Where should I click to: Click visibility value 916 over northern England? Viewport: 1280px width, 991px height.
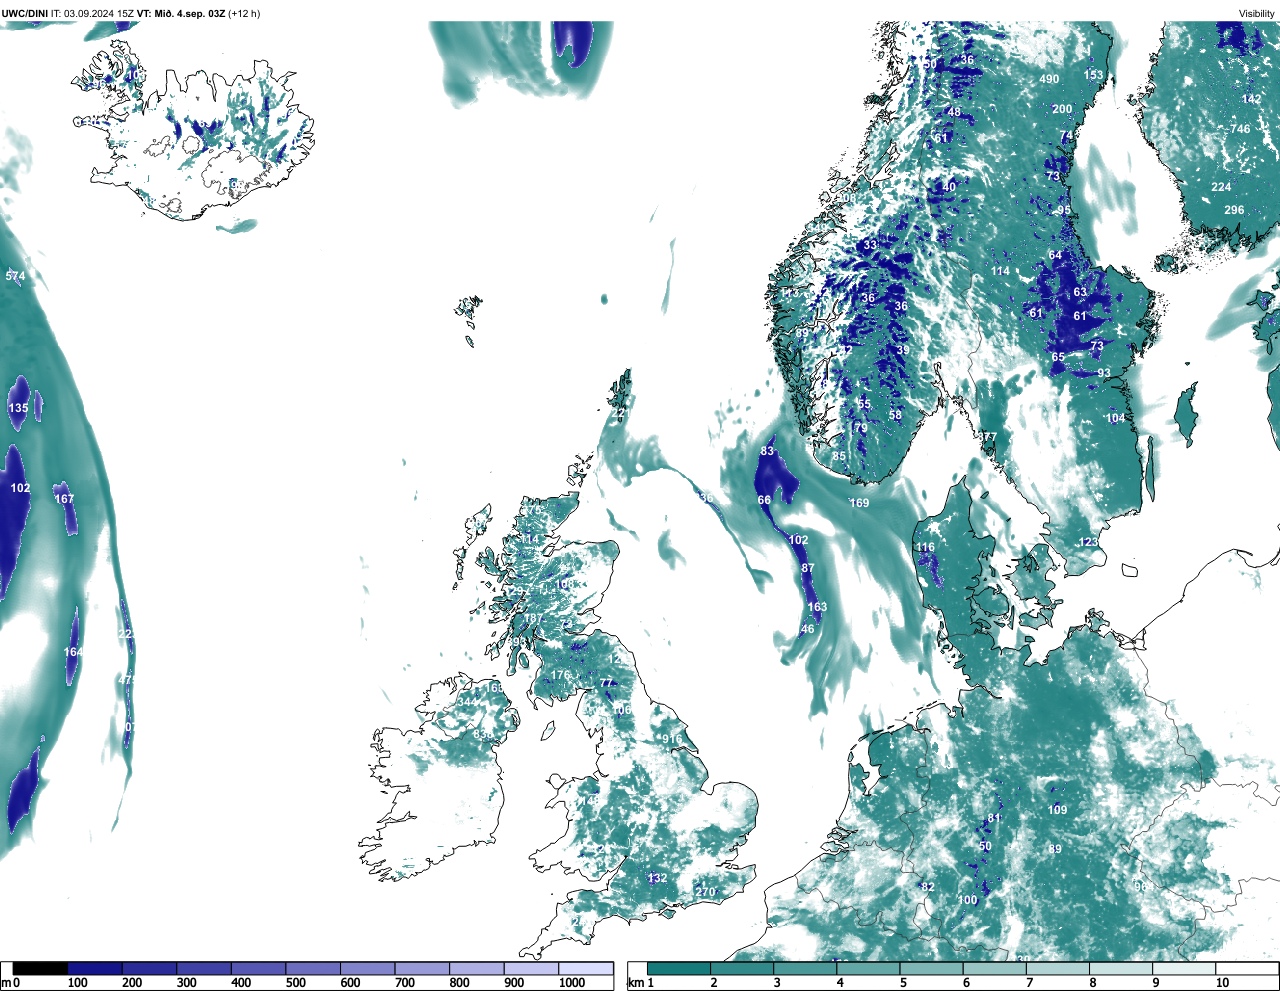click(672, 740)
